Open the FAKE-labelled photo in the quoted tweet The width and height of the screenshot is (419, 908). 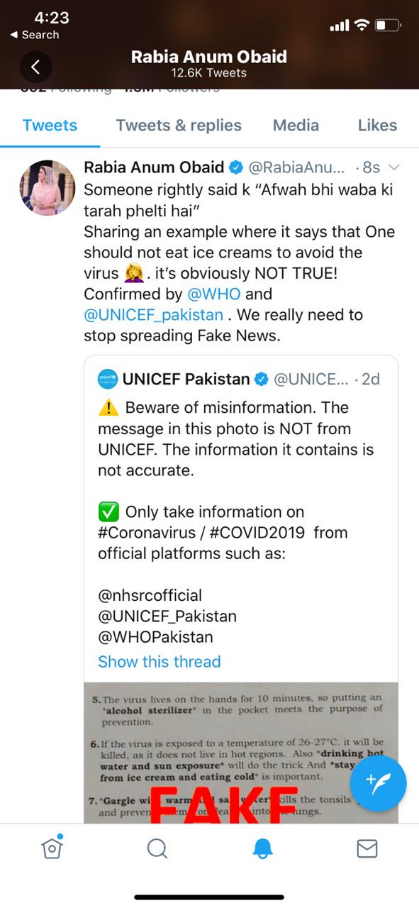pos(241,752)
